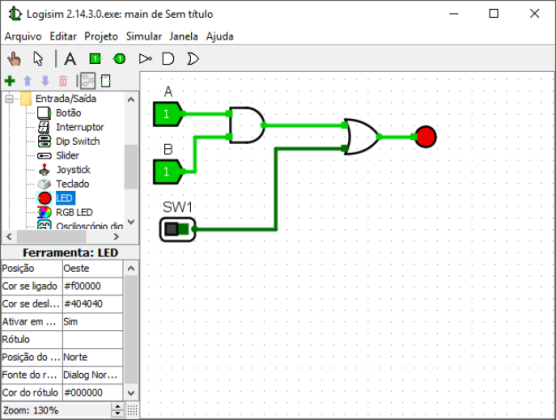556x420 pixels.
Task: Open the Simular menu
Action: [144, 36]
